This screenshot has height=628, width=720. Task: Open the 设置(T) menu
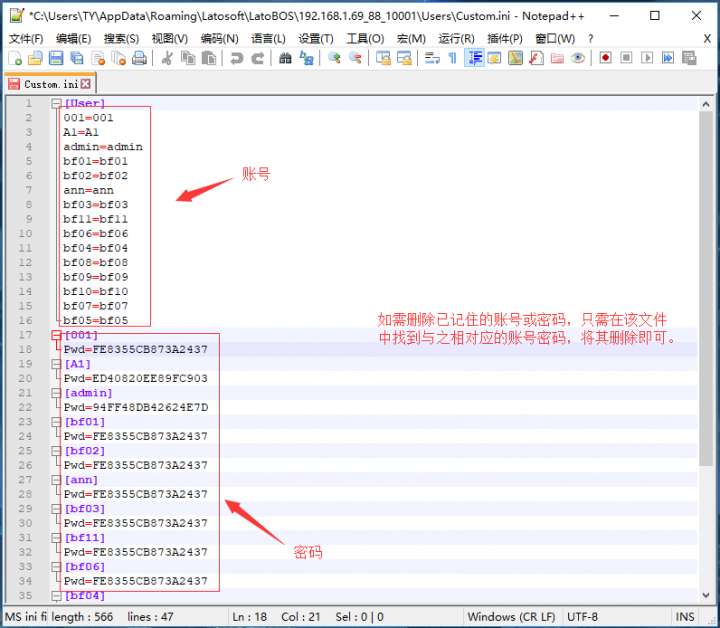(x=316, y=39)
